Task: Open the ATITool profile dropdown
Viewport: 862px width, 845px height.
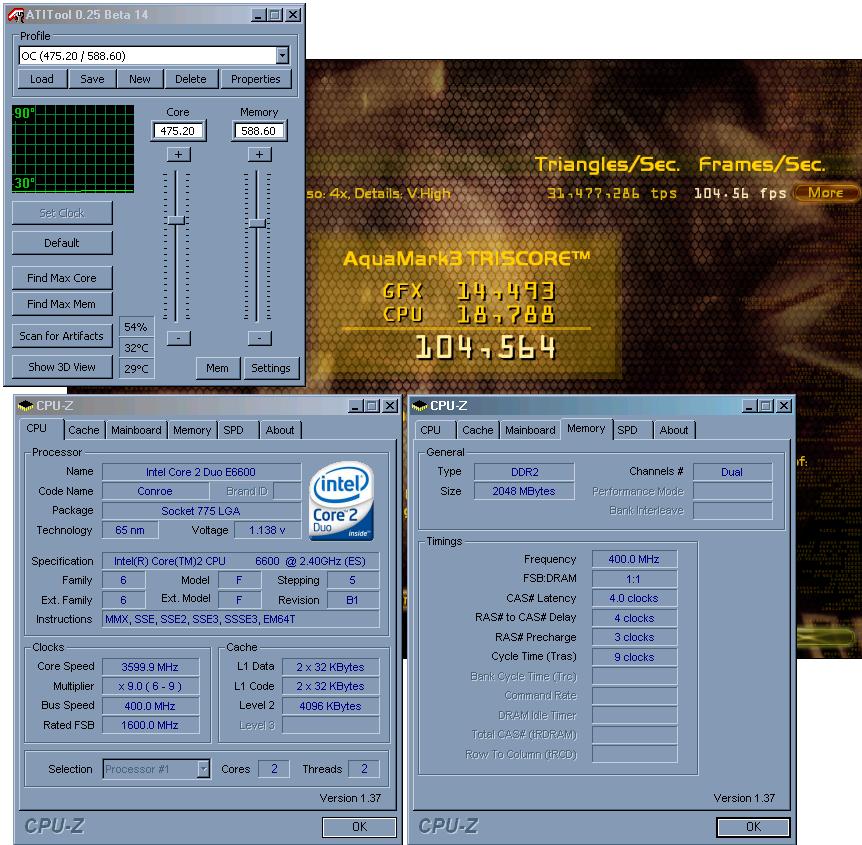Action: (283, 56)
